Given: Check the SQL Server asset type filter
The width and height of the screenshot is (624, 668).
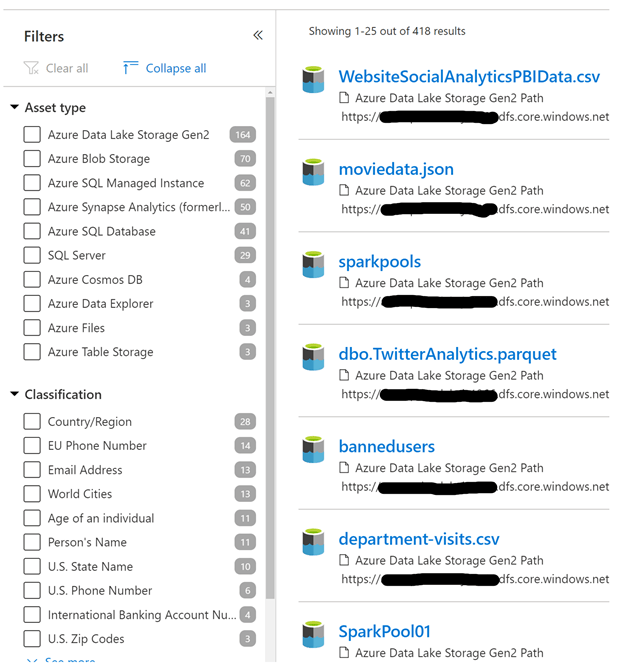Looking at the screenshot, I should pyautogui.click(x=32, y=255).
